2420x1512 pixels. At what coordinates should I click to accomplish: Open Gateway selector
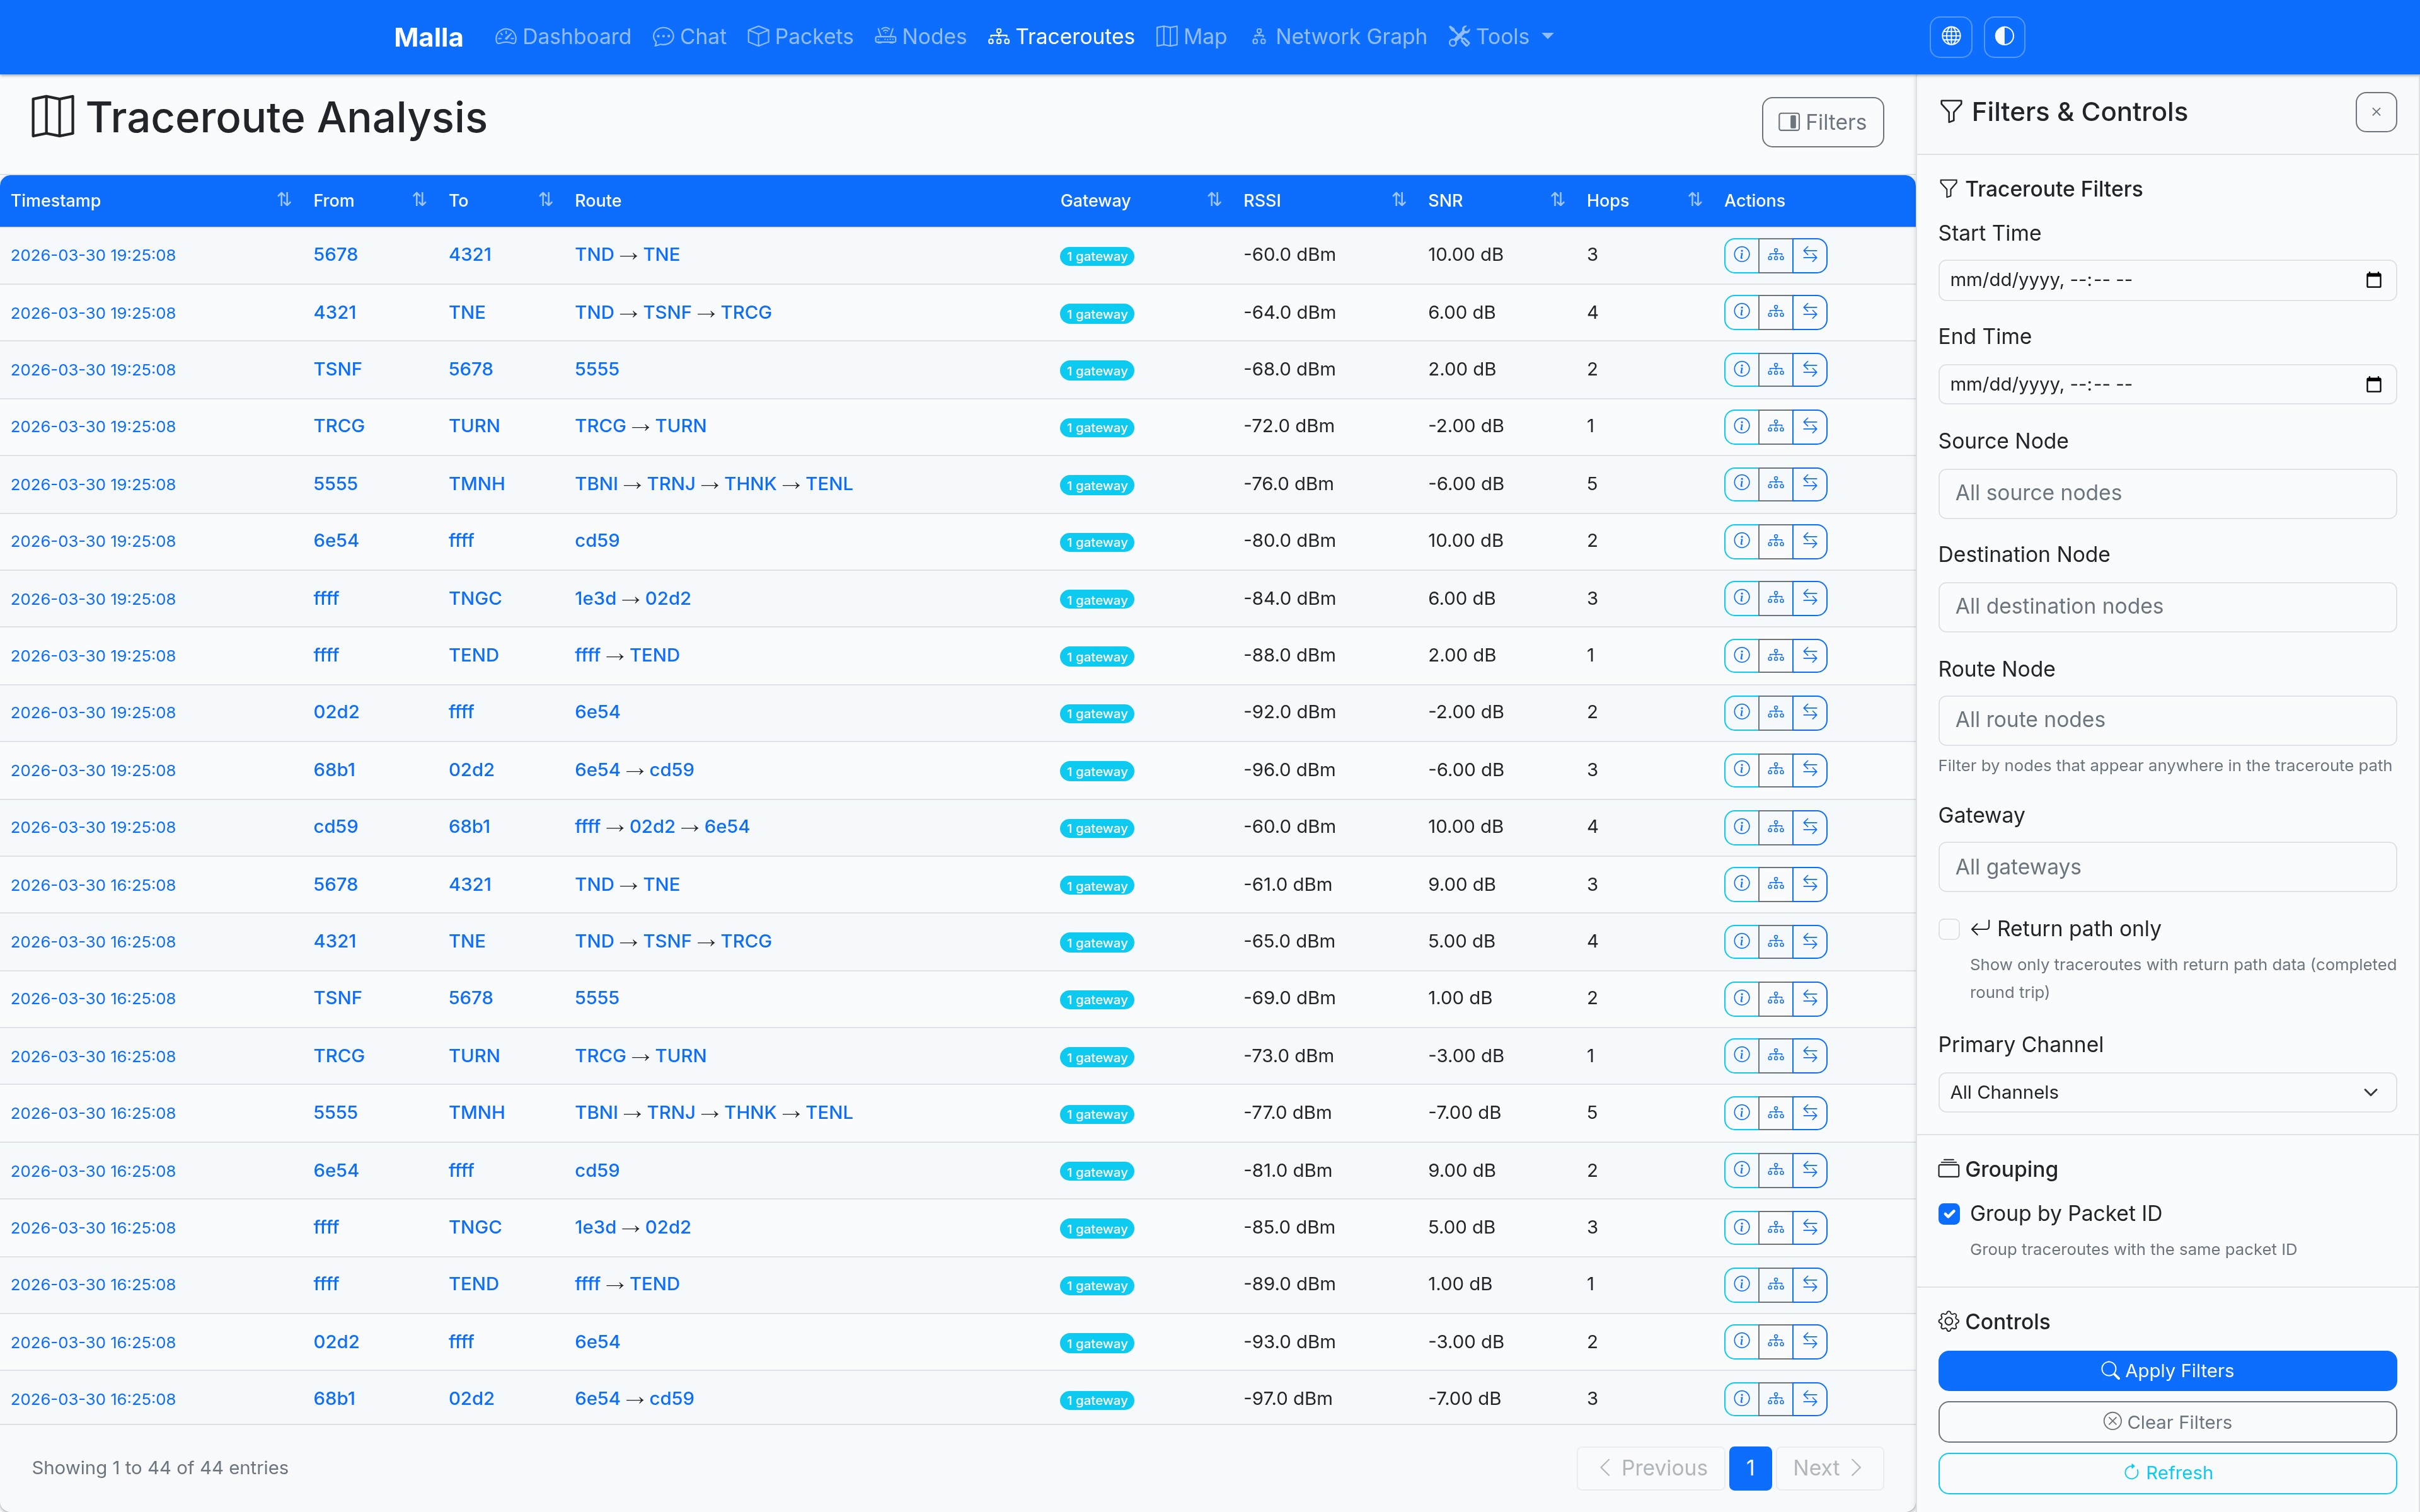[x=2167, y=867]
